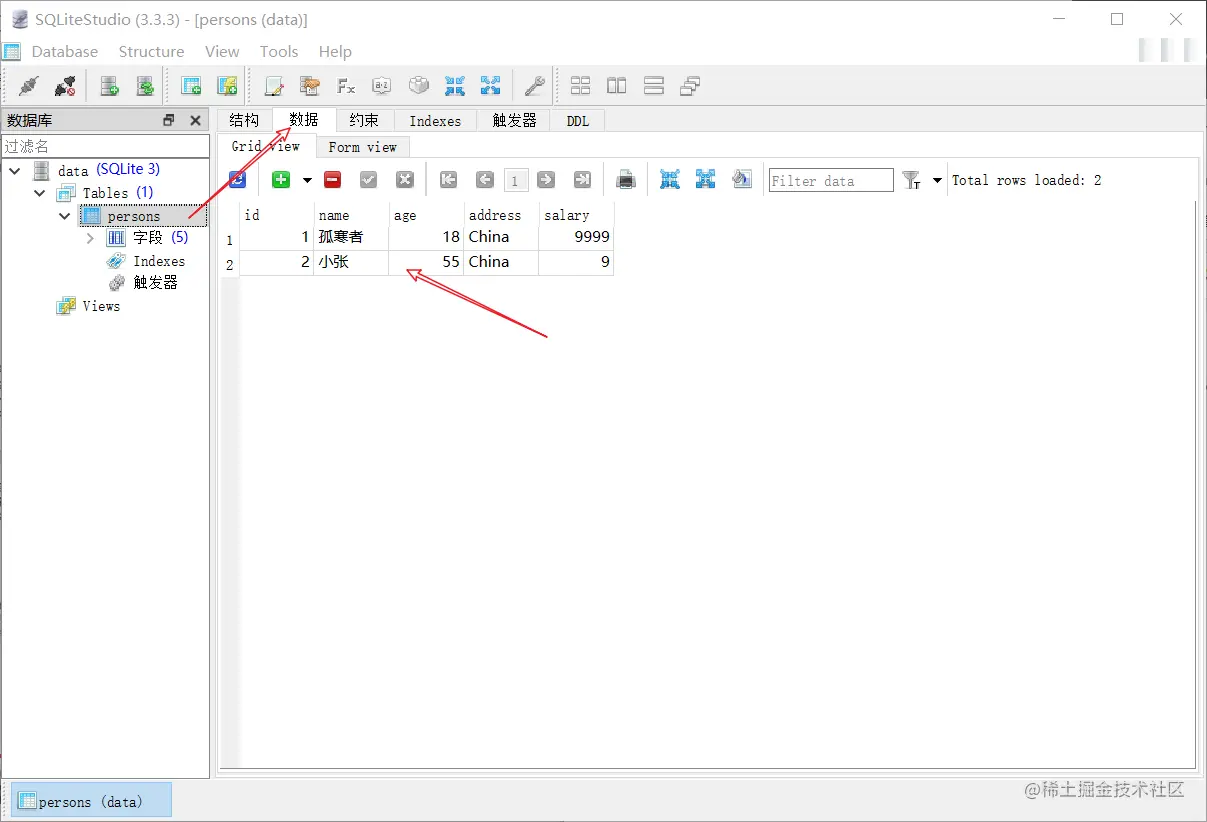Click the Filter data input field
Image resolution: width=1207 pixels, height=822 pixels.
pos(831,180)
